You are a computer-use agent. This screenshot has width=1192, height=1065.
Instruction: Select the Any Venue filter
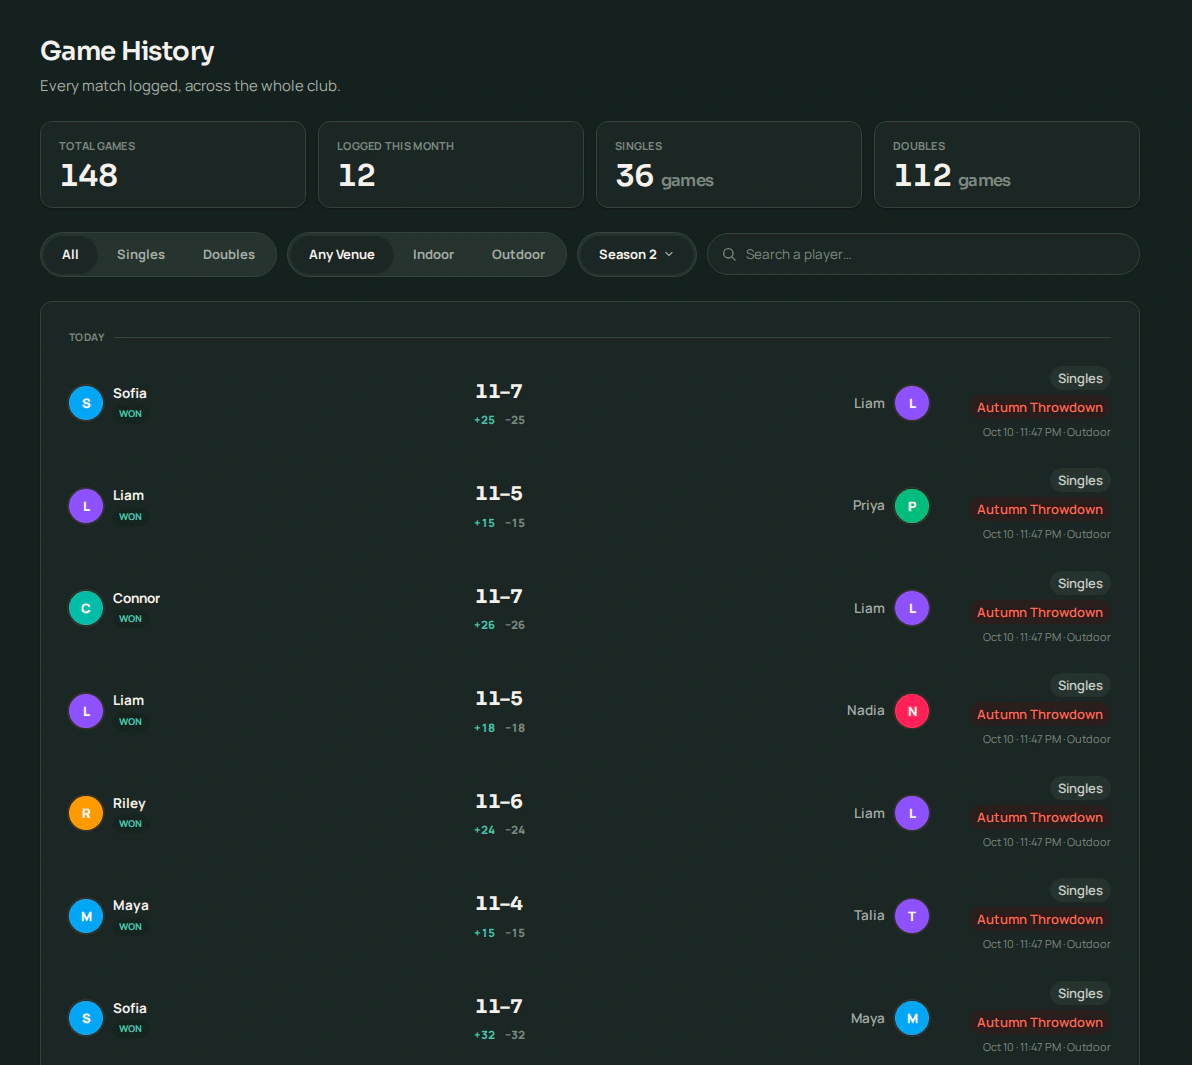[x=341, y=255]
